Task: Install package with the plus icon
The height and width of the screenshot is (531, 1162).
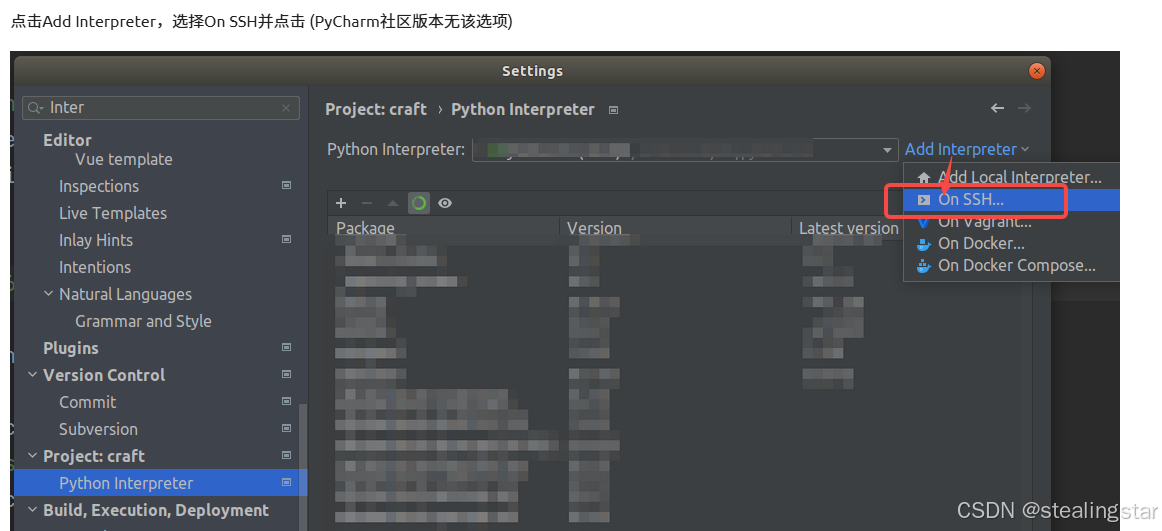Action: pos(341,203)
